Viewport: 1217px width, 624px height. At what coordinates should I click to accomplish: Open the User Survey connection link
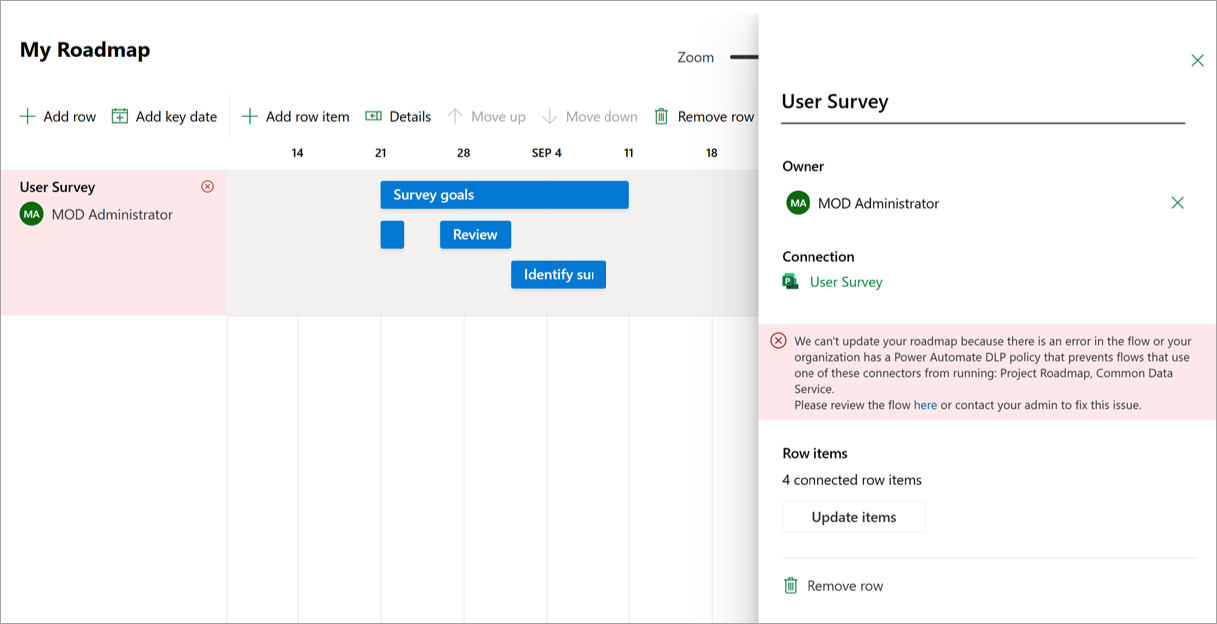coord(846,282)
